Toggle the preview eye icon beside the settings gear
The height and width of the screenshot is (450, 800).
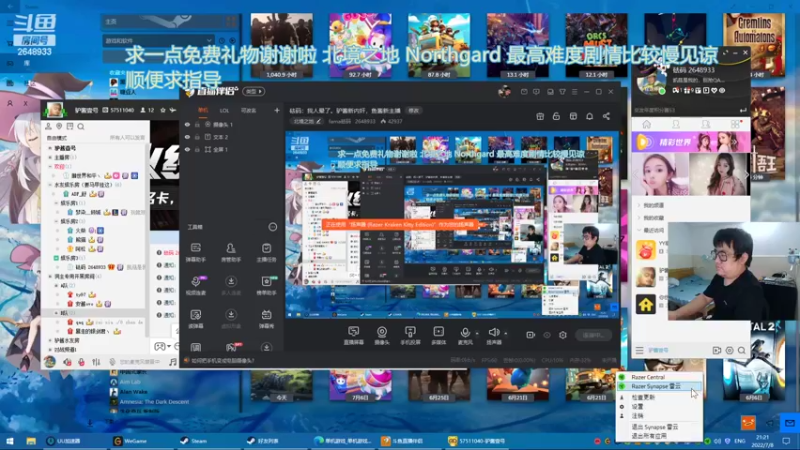[x=547, y=335]
